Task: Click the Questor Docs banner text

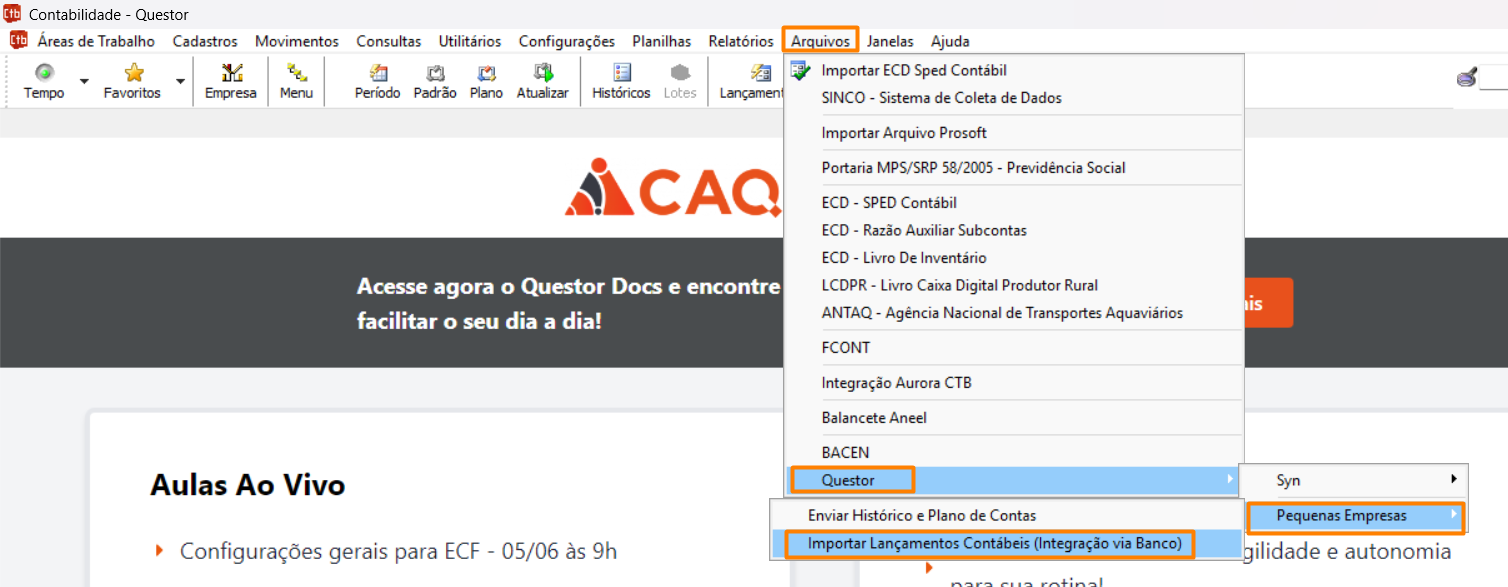Action: 568,304
